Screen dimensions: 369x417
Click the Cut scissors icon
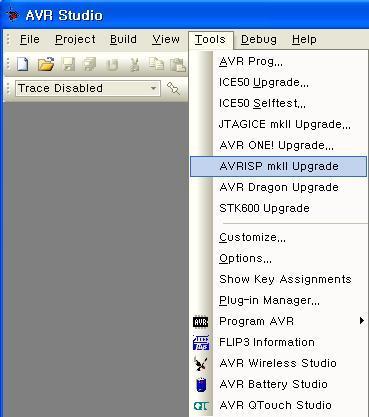[134, 64]
